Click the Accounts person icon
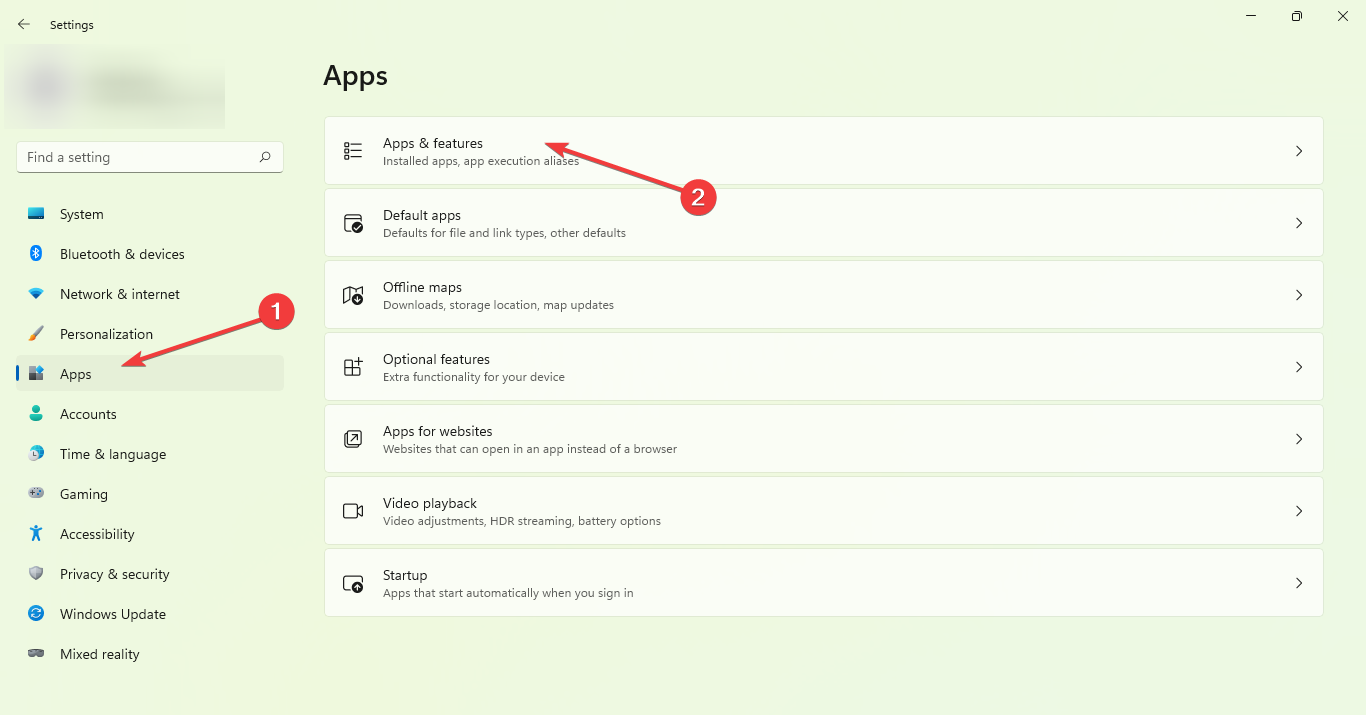1366x715 pixels. tap(36, 414)
